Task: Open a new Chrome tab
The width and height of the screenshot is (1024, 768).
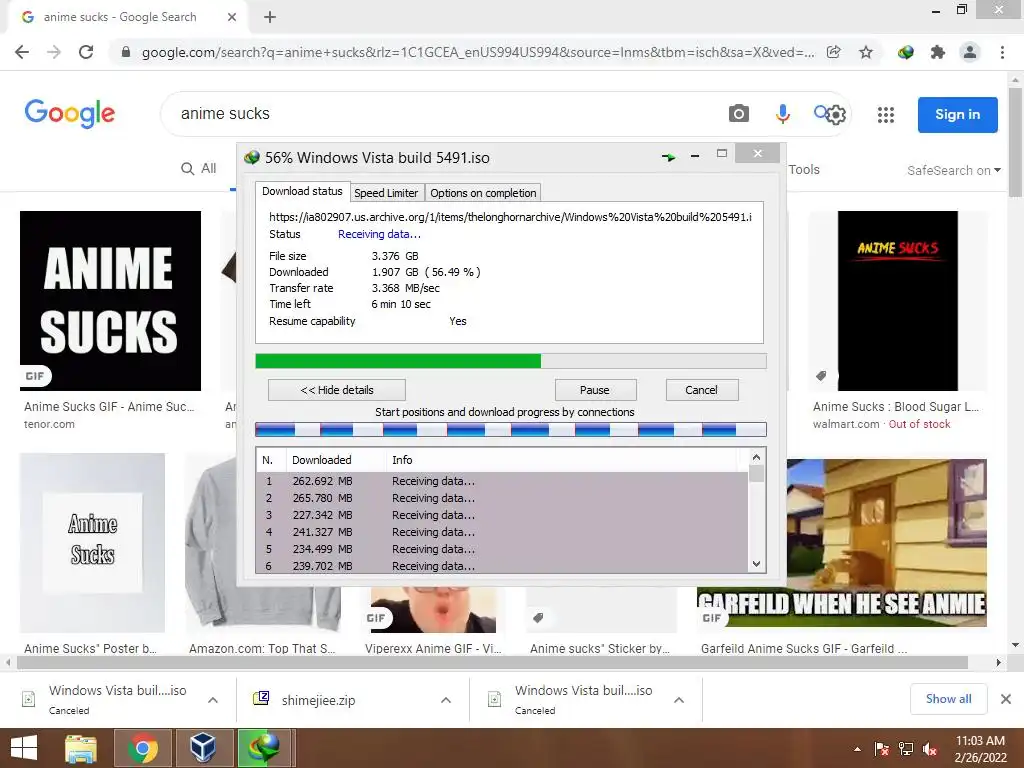Action: pos(270,17)
